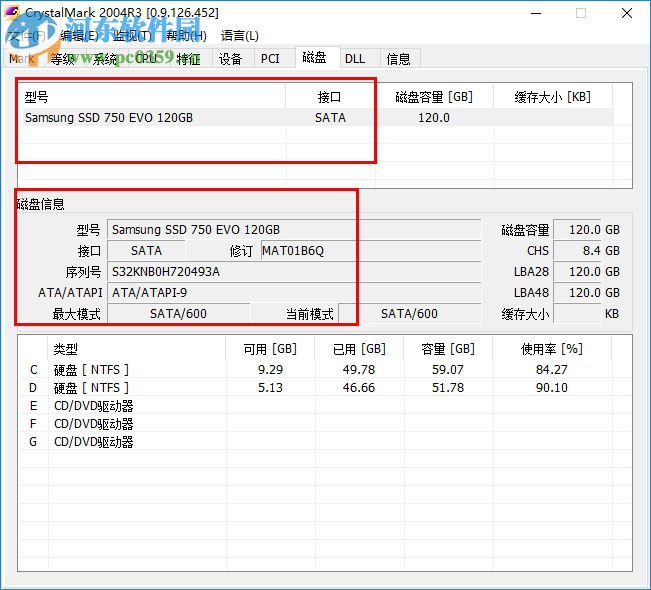This screenshot has height=590, width=651.
Task: Click the 9.29 available GB value
Action: pos(270,370)
